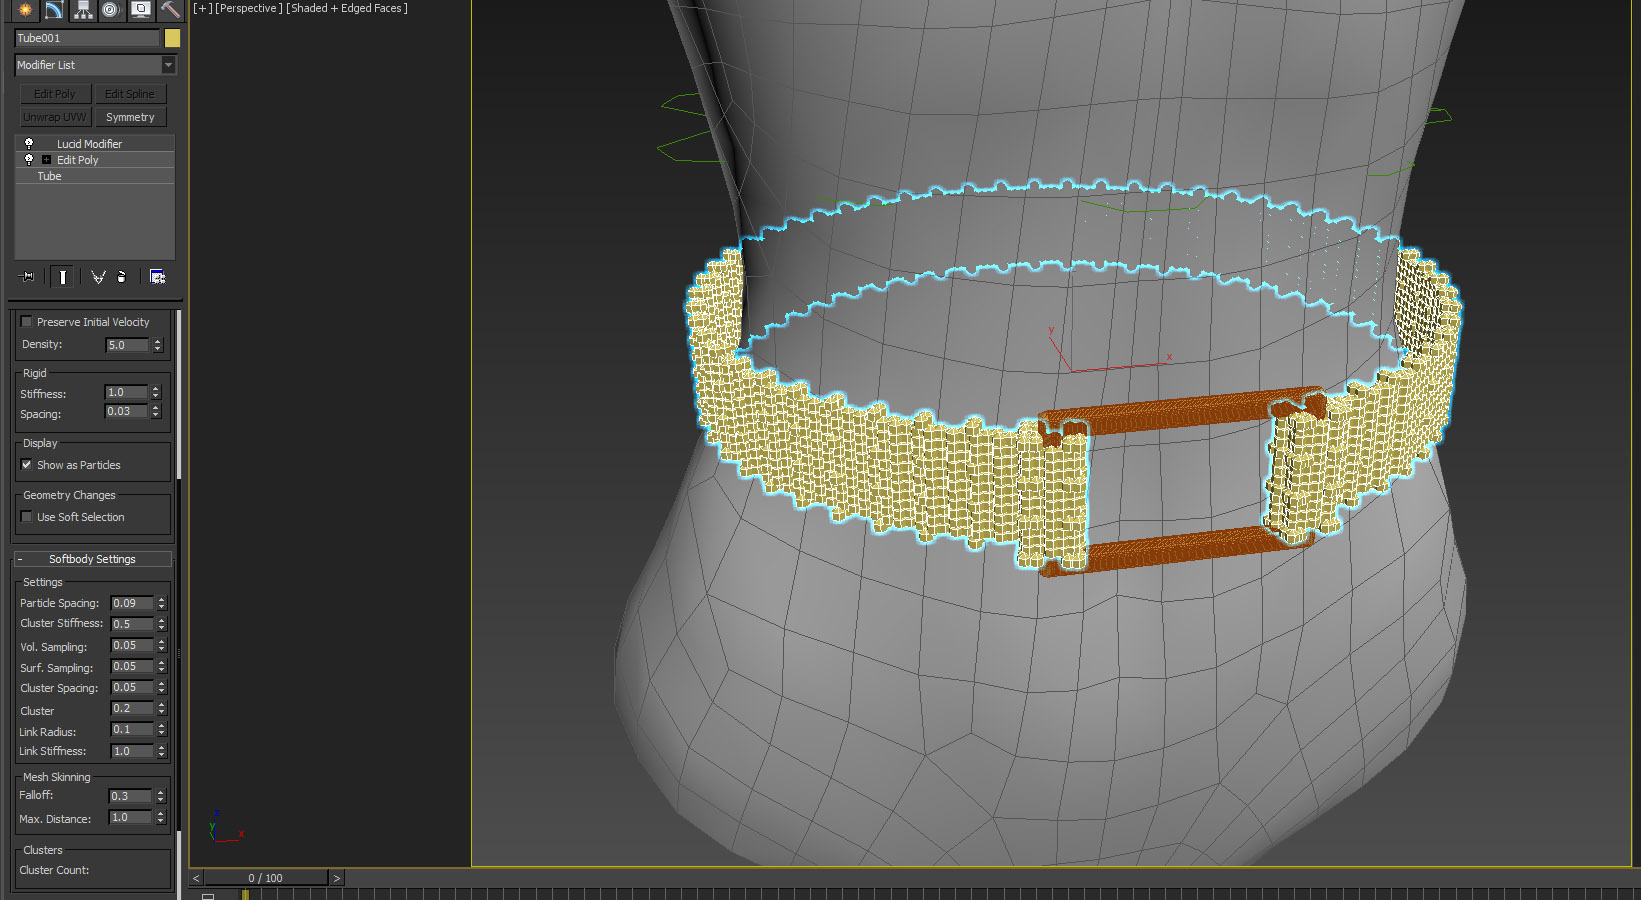This screenshot has width=1641, height=900.
Task: Uncheck Show as Particles
Action: coord(27,465)
